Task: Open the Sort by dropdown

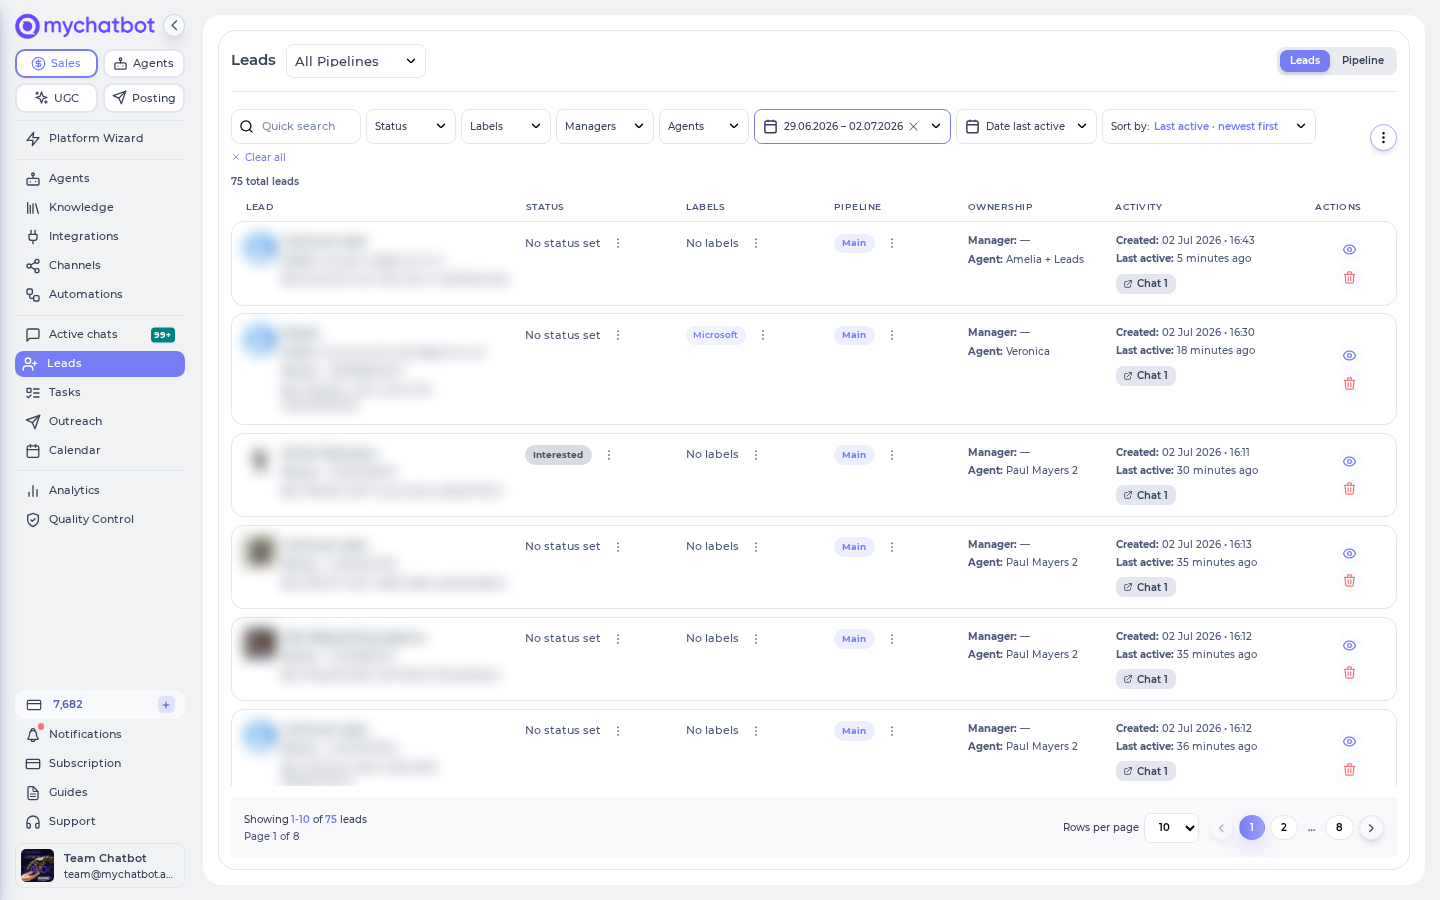Action: click(1208, 127)
